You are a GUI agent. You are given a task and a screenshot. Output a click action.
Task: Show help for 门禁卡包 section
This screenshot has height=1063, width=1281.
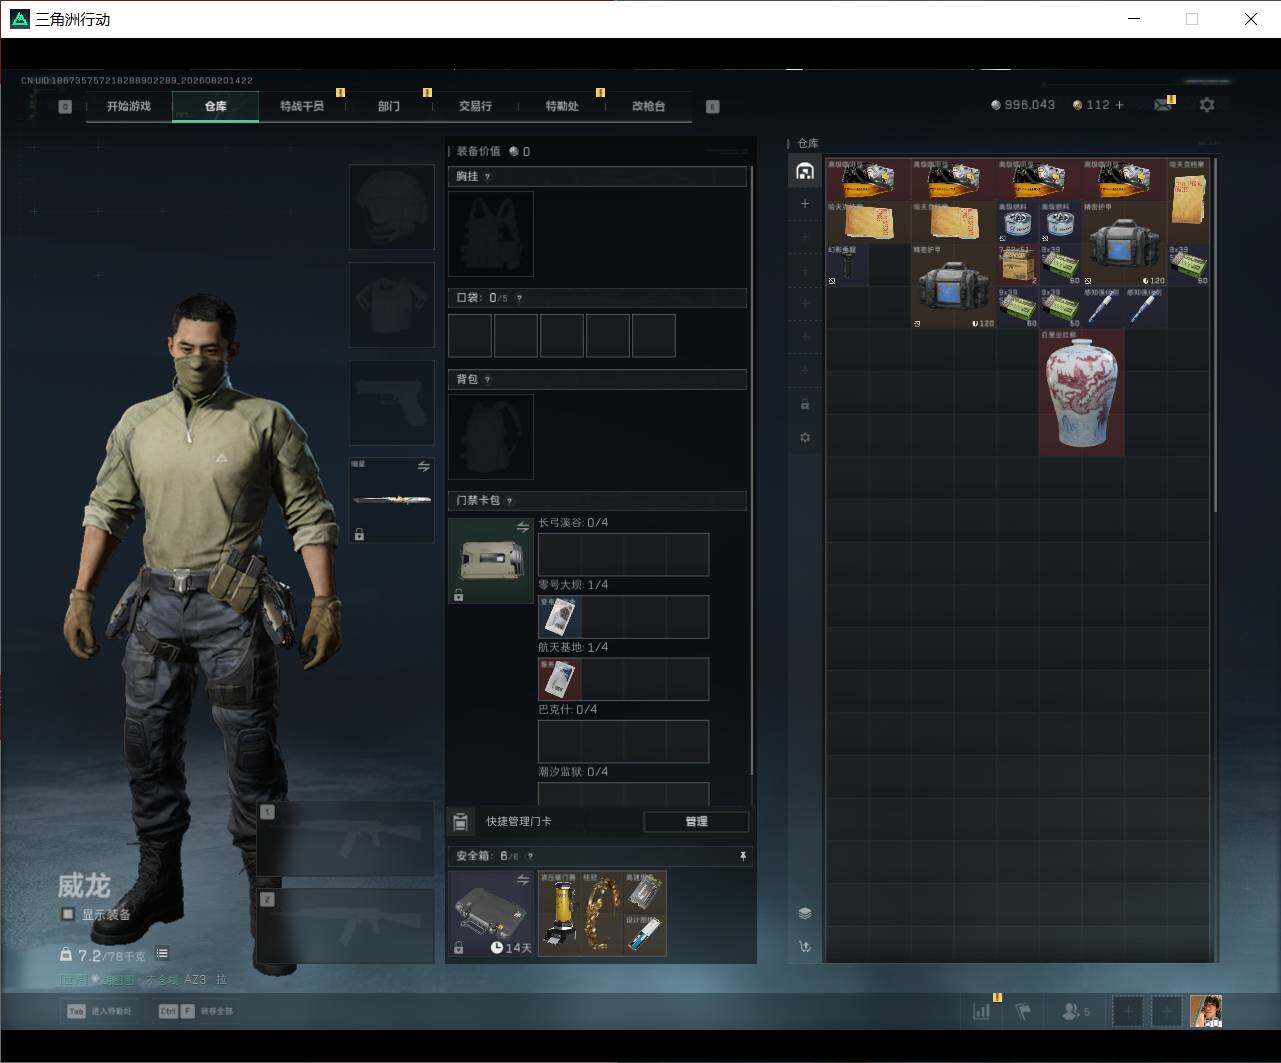509,501
